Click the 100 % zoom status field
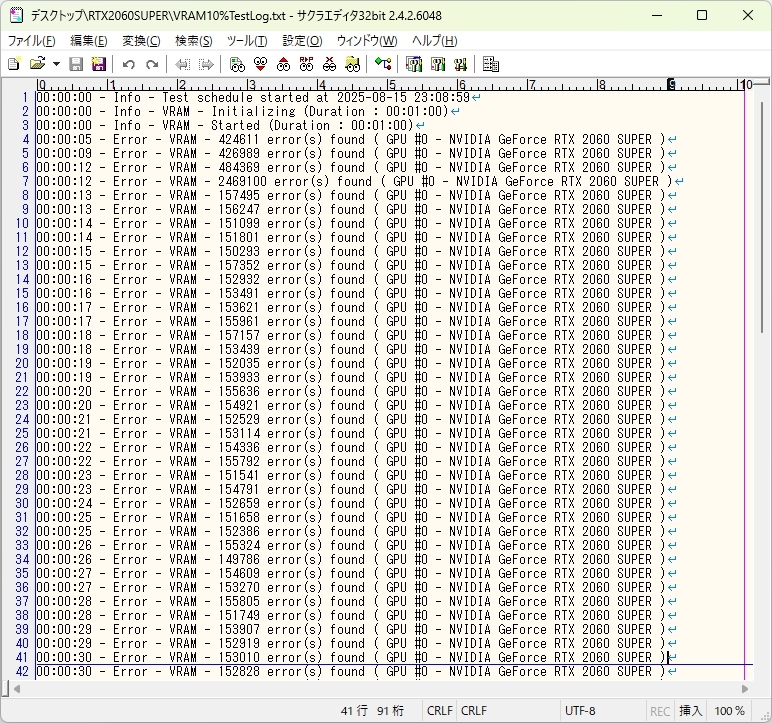This screenshot has width=772, height=723. point(730,711)
